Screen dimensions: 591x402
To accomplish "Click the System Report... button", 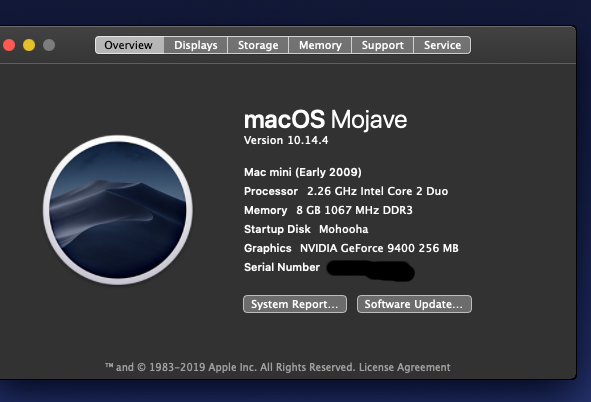I will pyautogui.click(x=295, y=304).
